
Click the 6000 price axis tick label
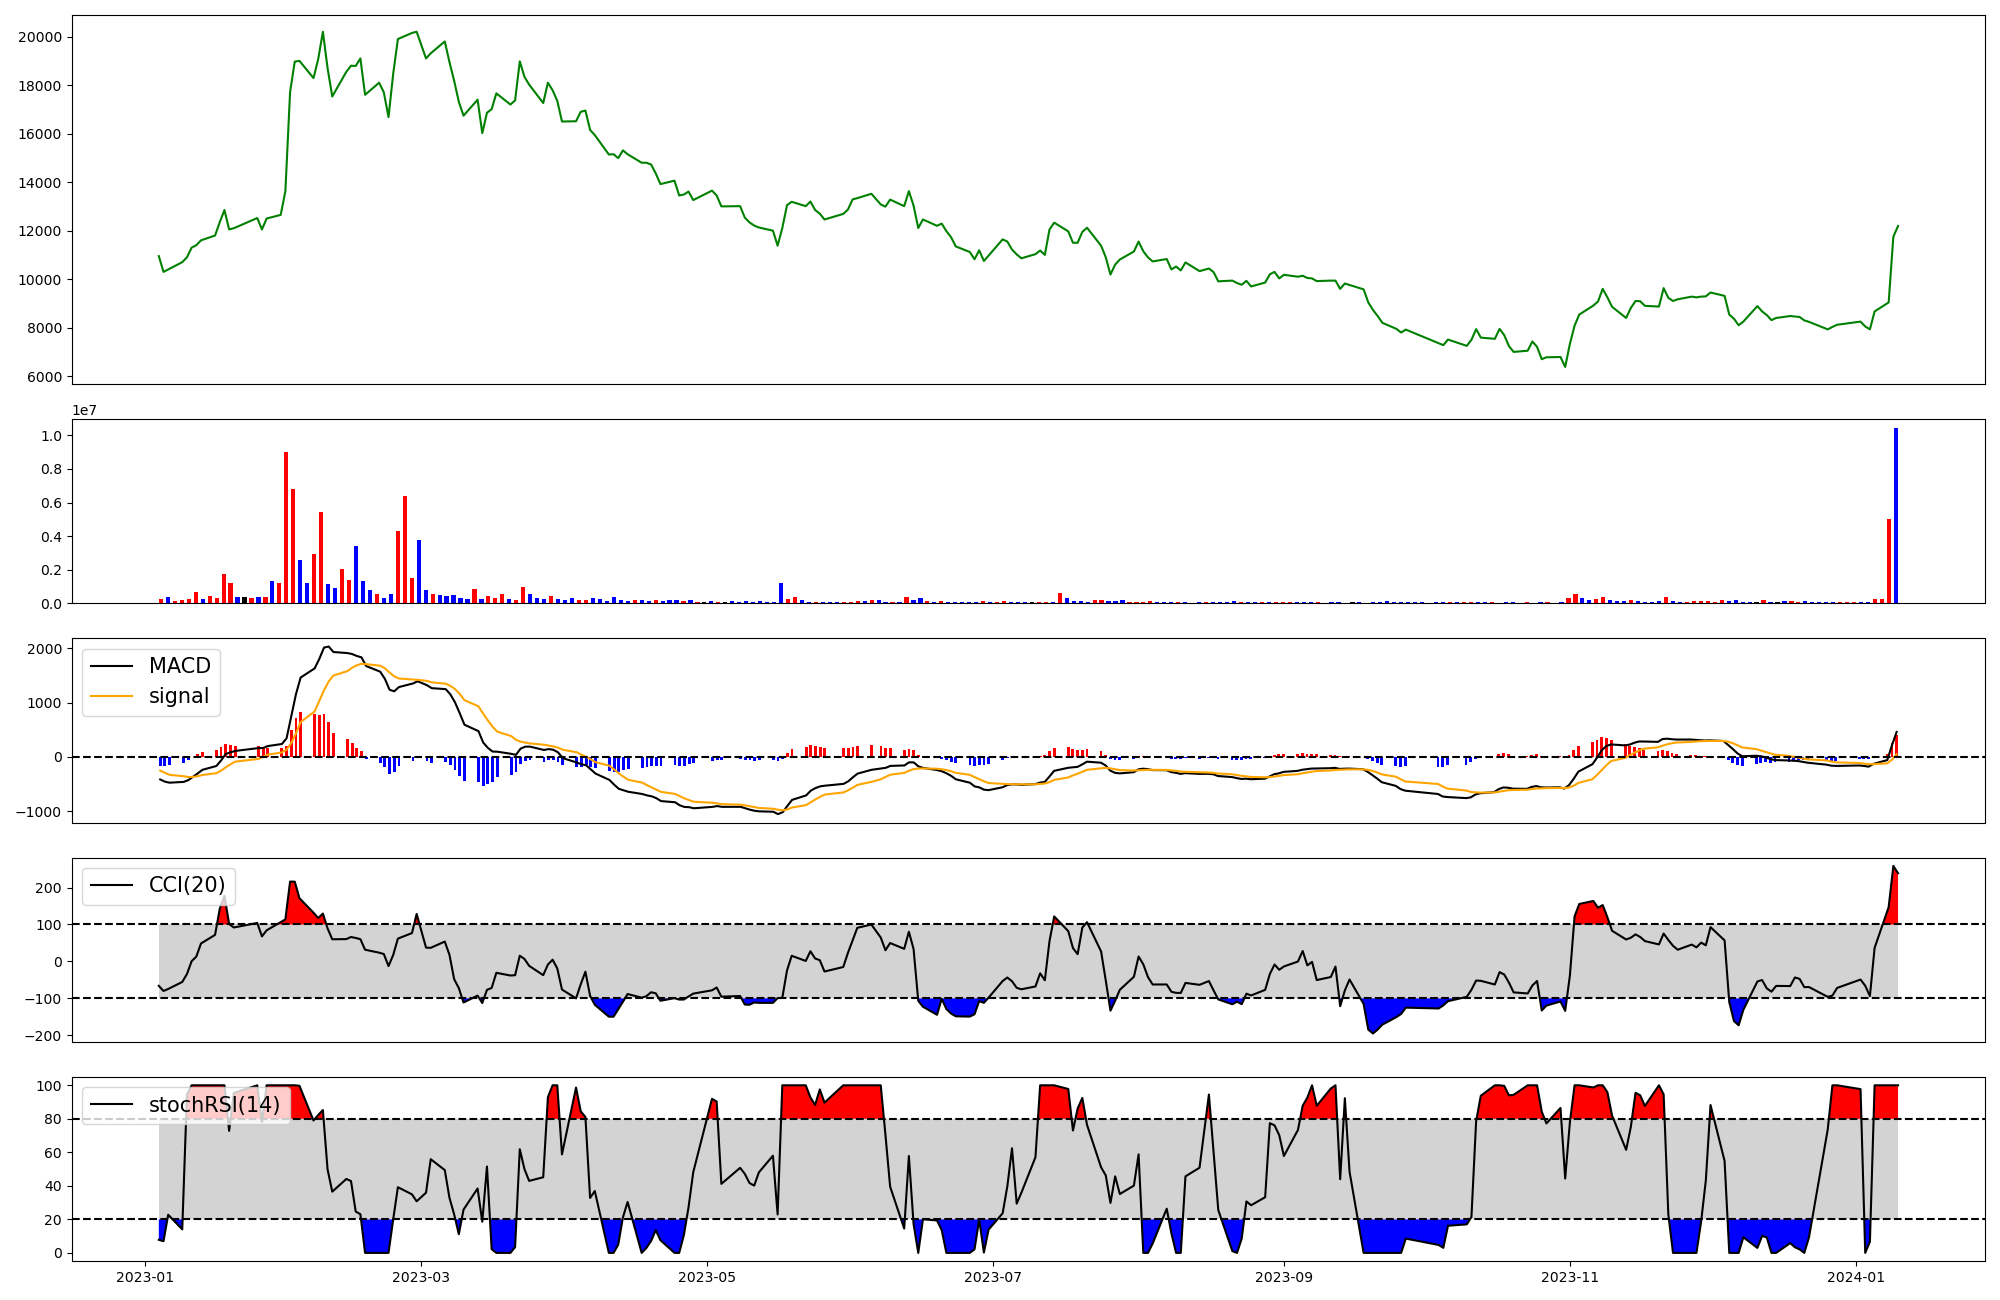click(44, 377)
